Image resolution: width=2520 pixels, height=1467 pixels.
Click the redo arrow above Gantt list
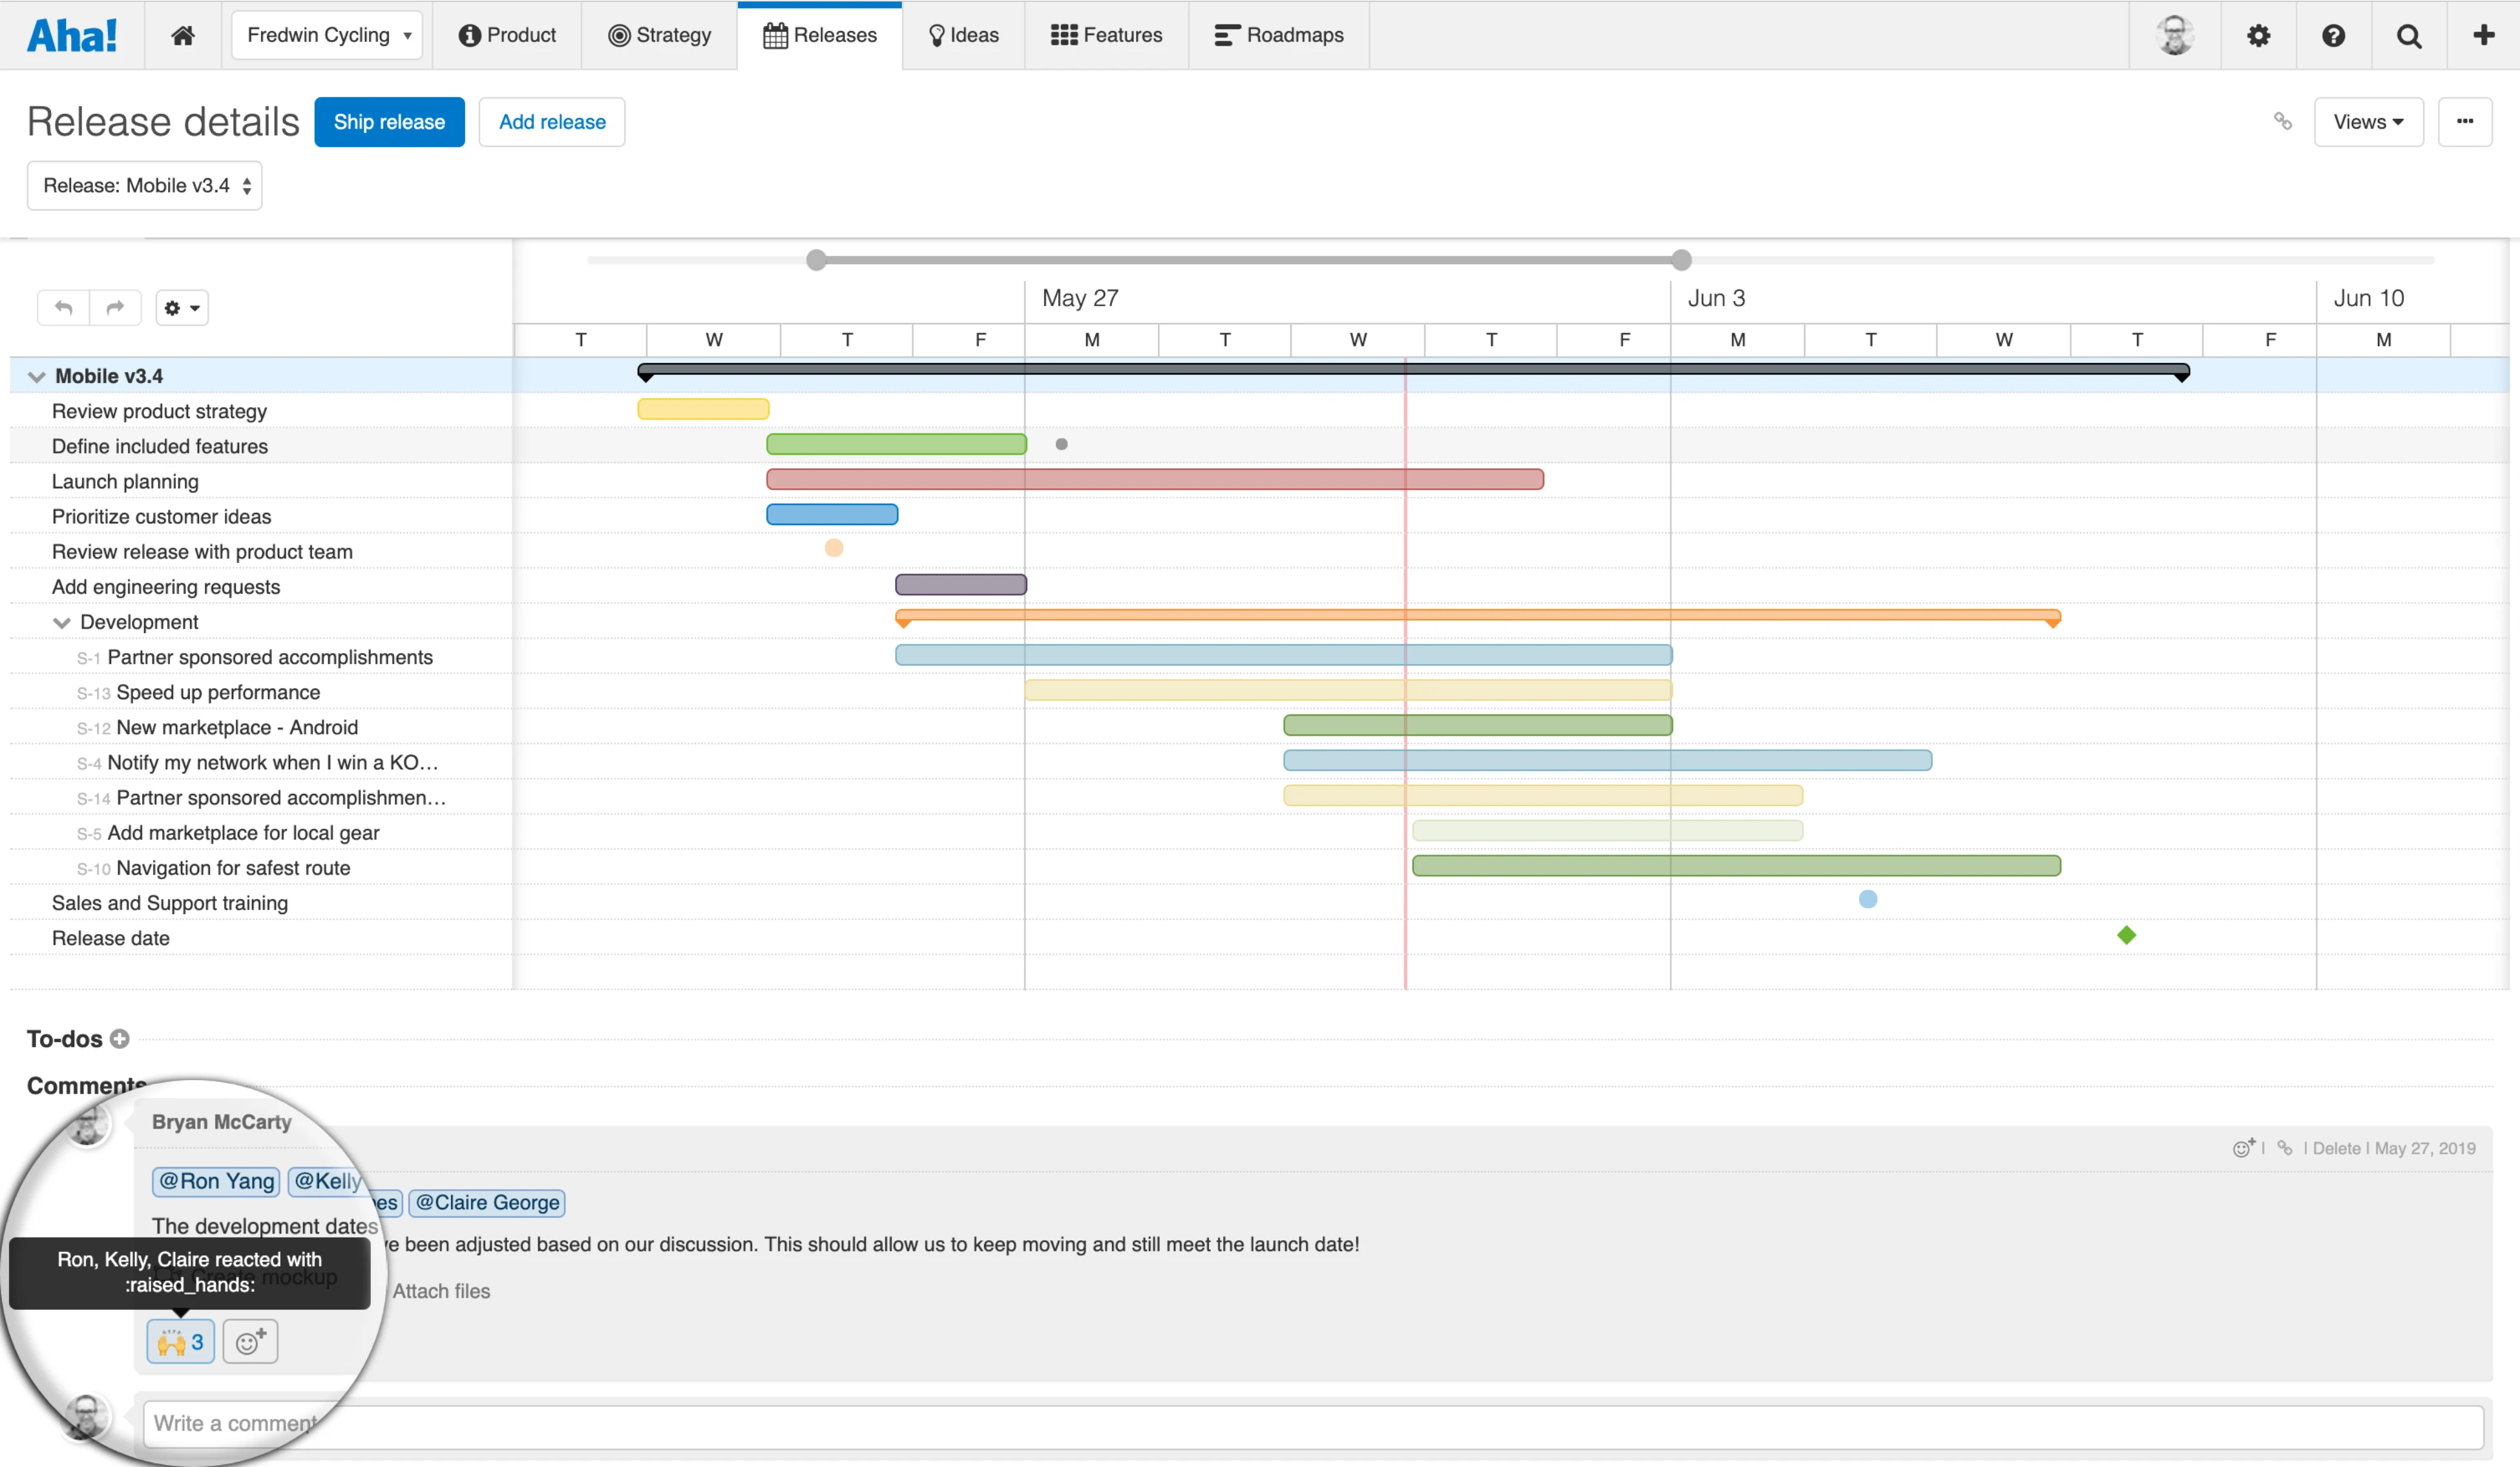click(115, 307)
